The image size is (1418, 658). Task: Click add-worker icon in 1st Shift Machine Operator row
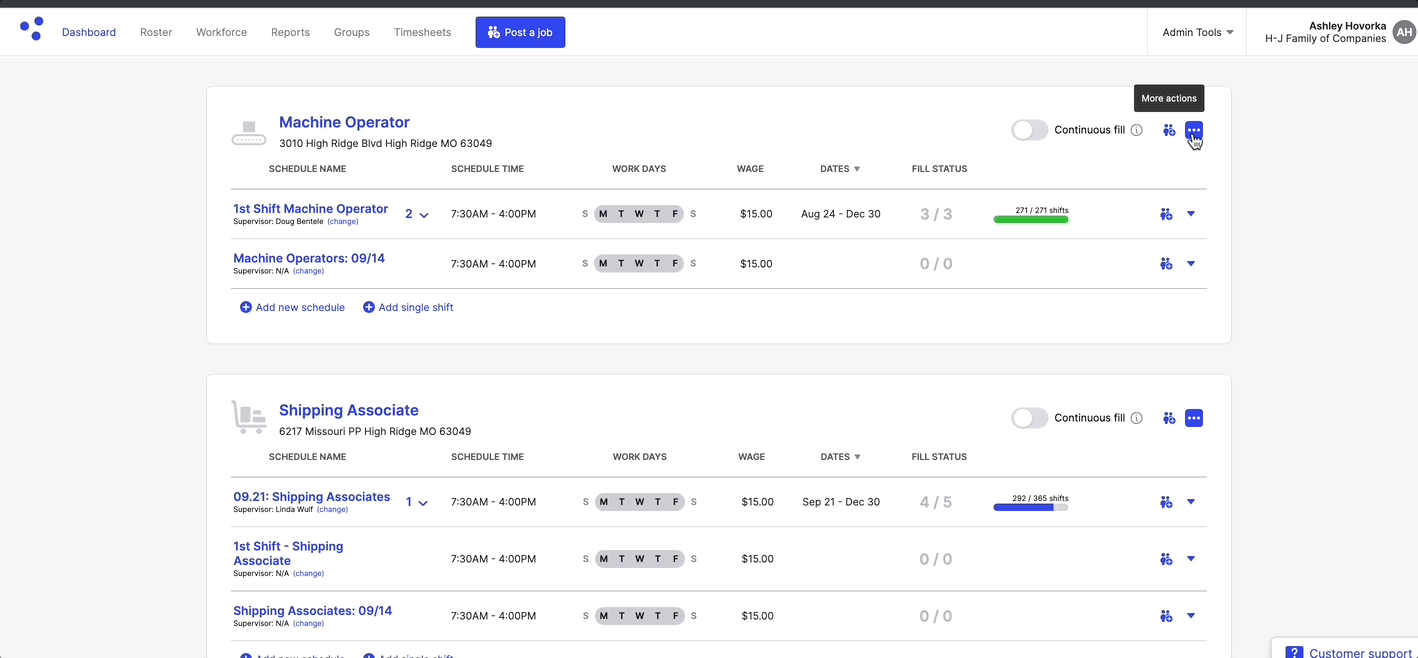[x=1166, y=214]
